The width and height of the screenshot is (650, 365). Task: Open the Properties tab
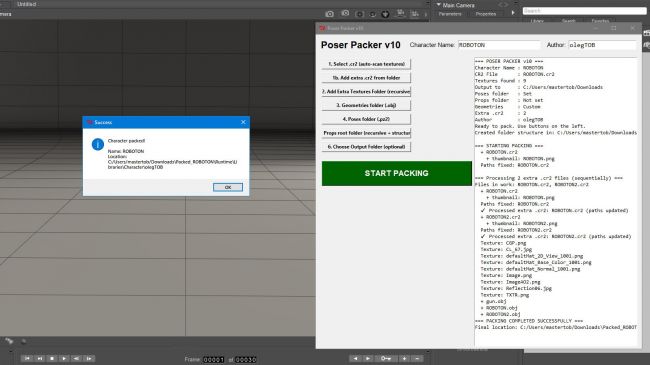click(x=486, y=14)
